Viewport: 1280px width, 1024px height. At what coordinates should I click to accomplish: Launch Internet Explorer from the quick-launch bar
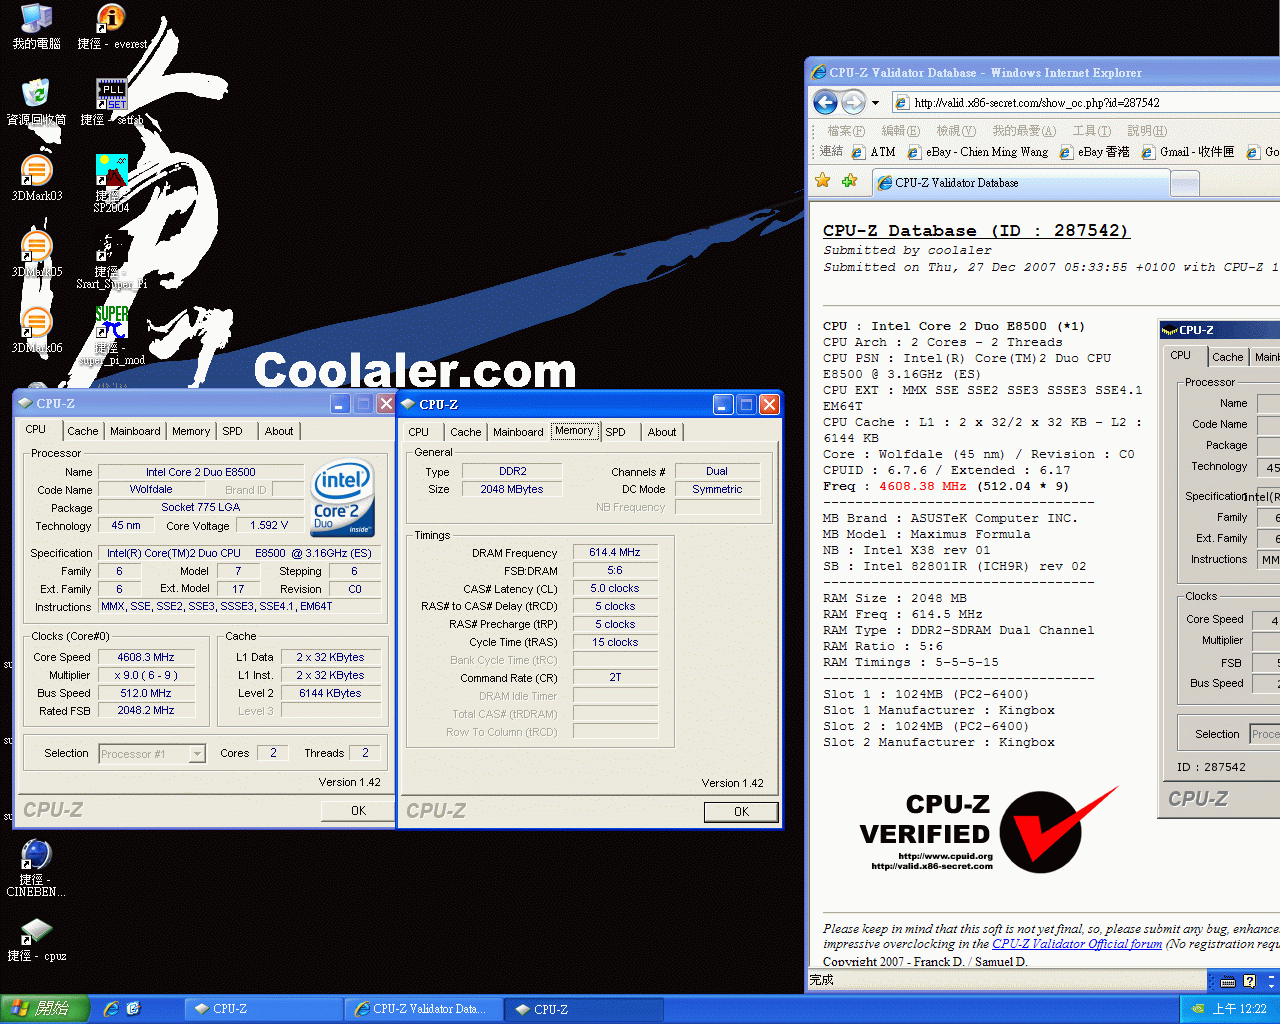(111, 1009)
